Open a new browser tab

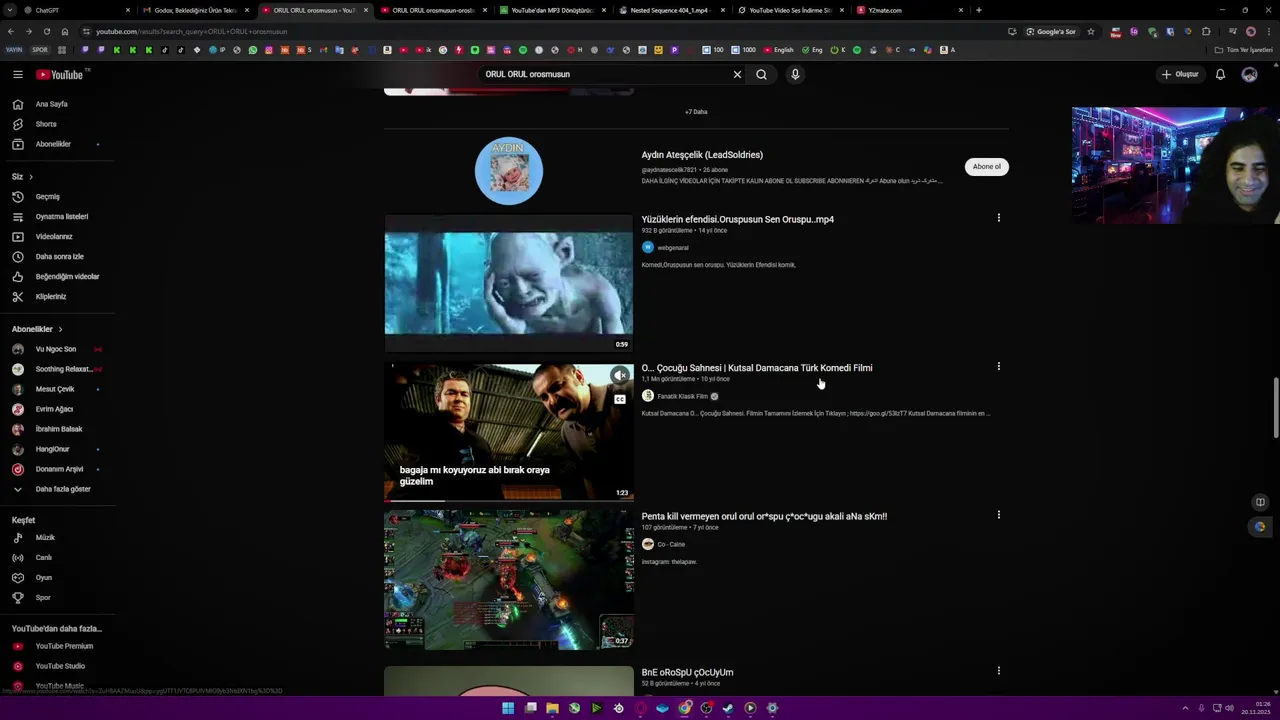point(978,10)
